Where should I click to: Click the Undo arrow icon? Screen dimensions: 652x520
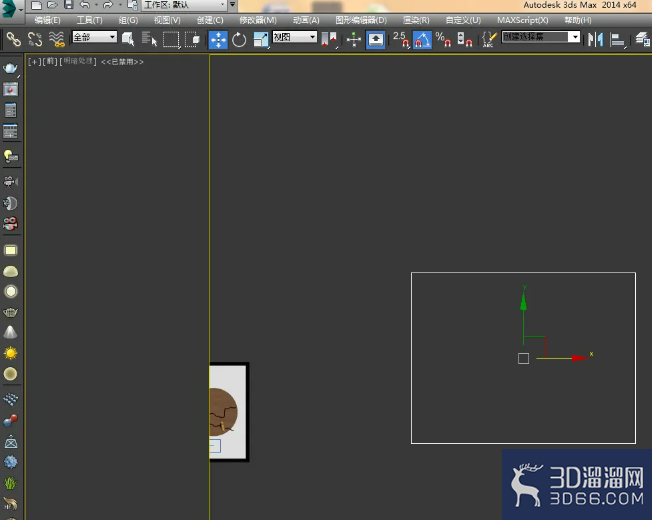point(85,5)
